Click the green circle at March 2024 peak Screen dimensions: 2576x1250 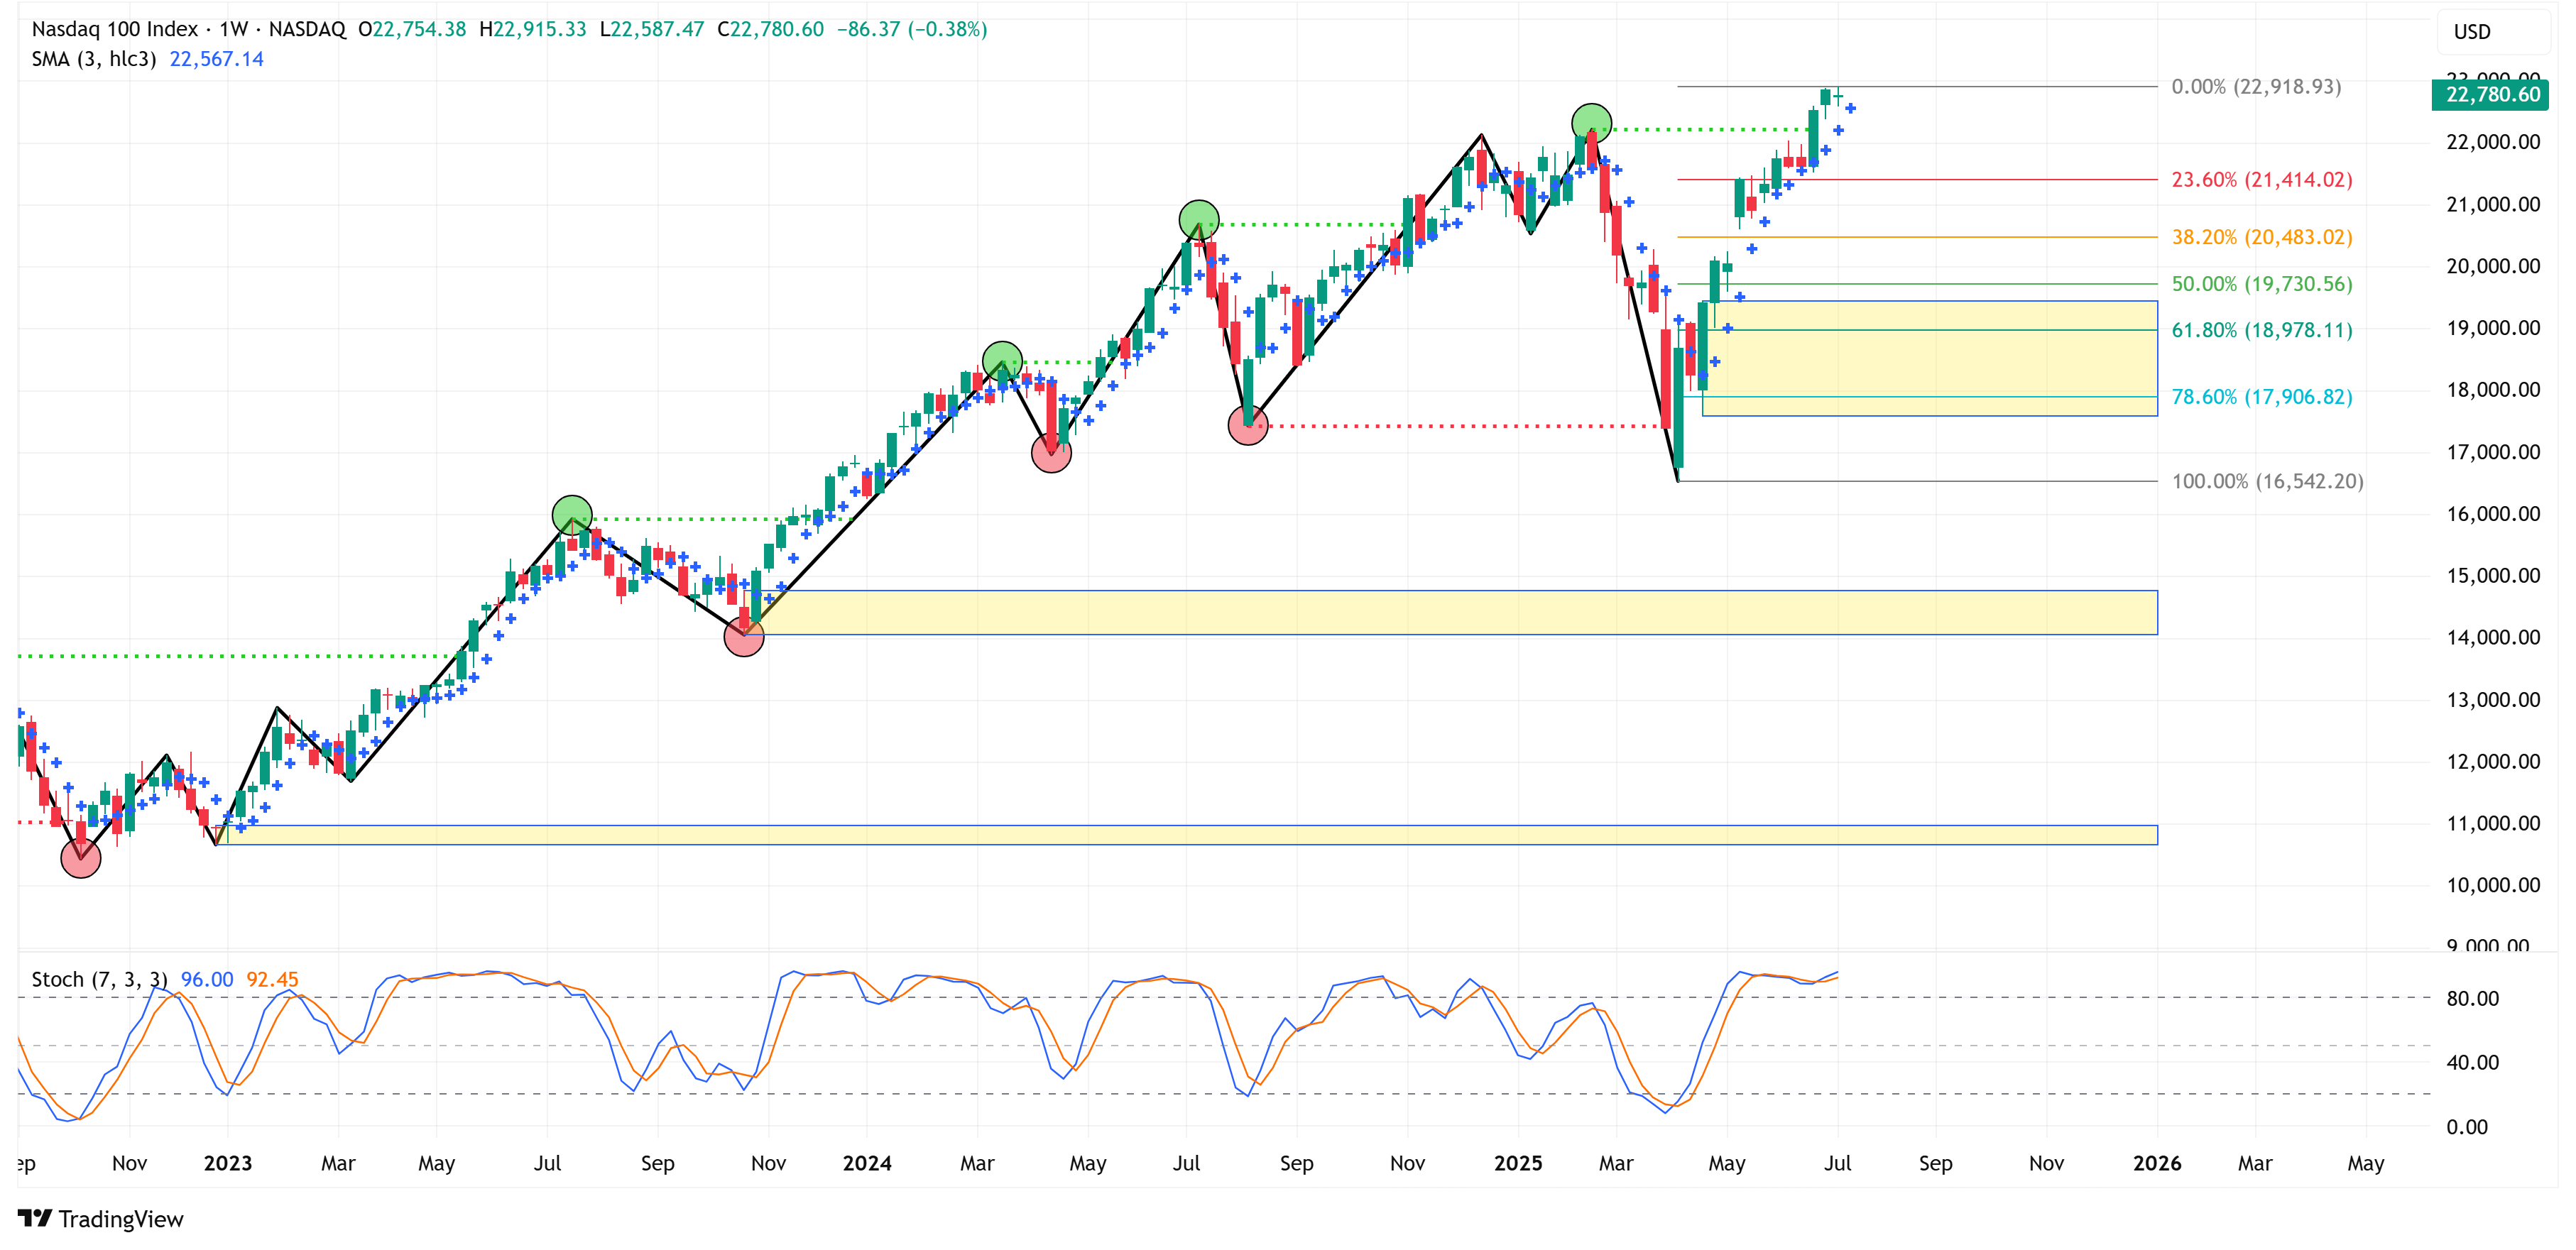point(1002,361)
